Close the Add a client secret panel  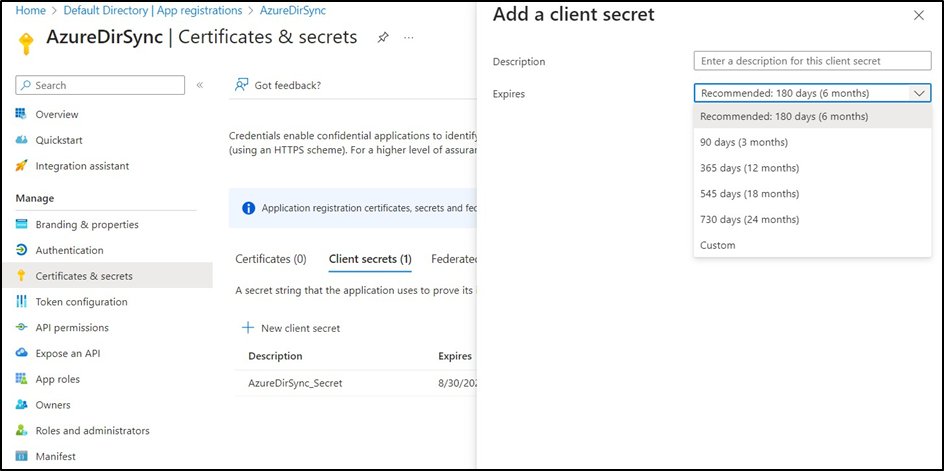[x=919, y=16]
